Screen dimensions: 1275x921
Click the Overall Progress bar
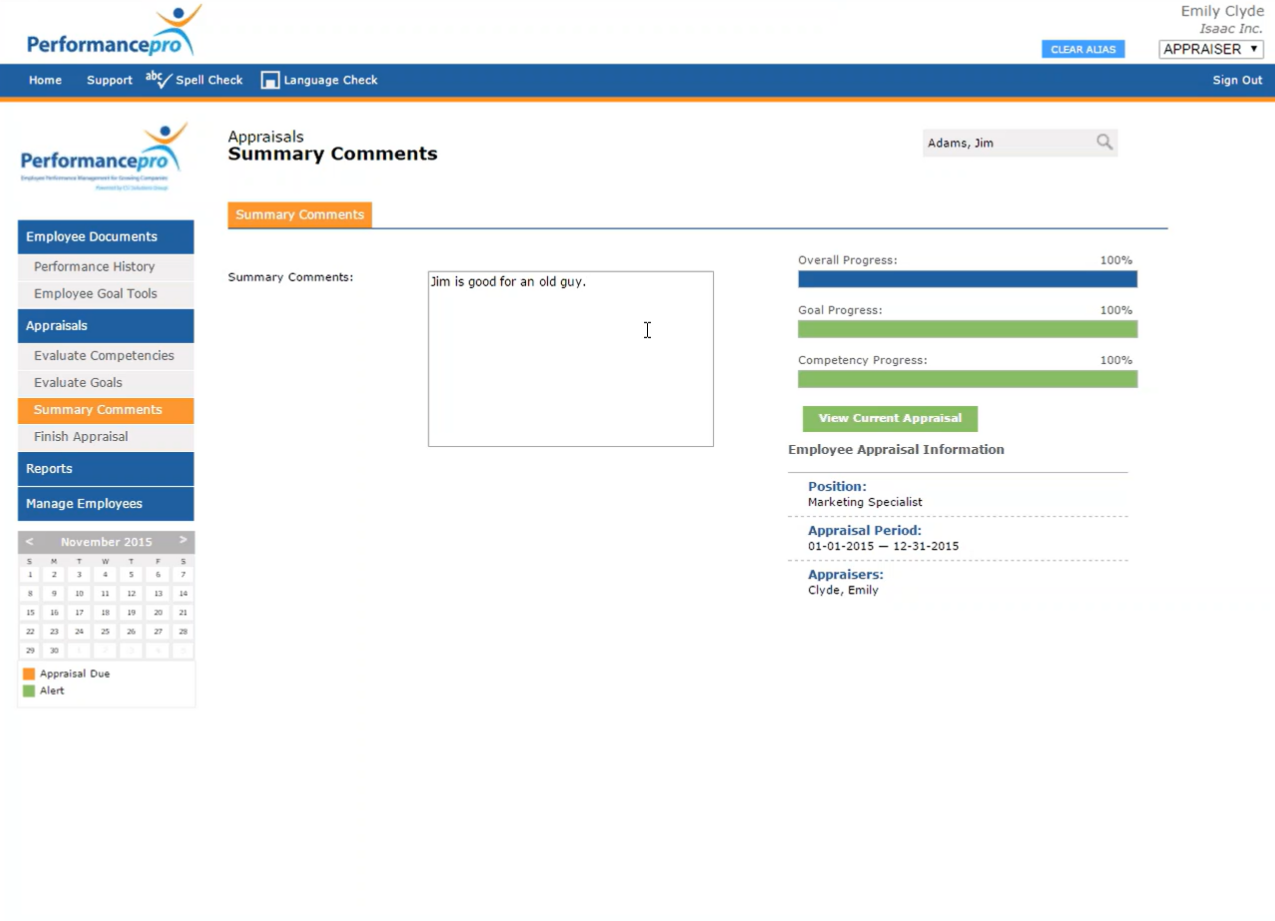point(967,279)
